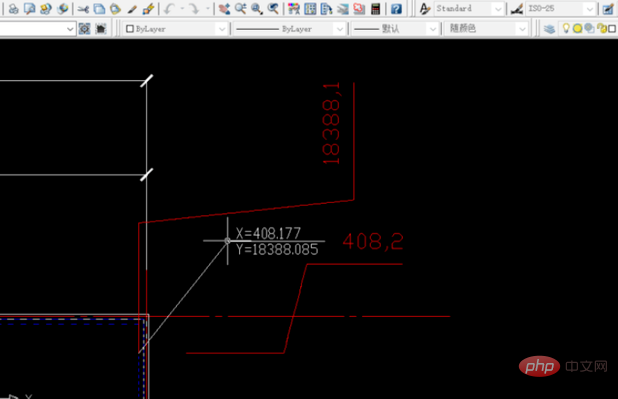This screenshot has height=399, width=618.
Task: Expand the Undo history dropdown arrow
Action: [x=182, y=9]
